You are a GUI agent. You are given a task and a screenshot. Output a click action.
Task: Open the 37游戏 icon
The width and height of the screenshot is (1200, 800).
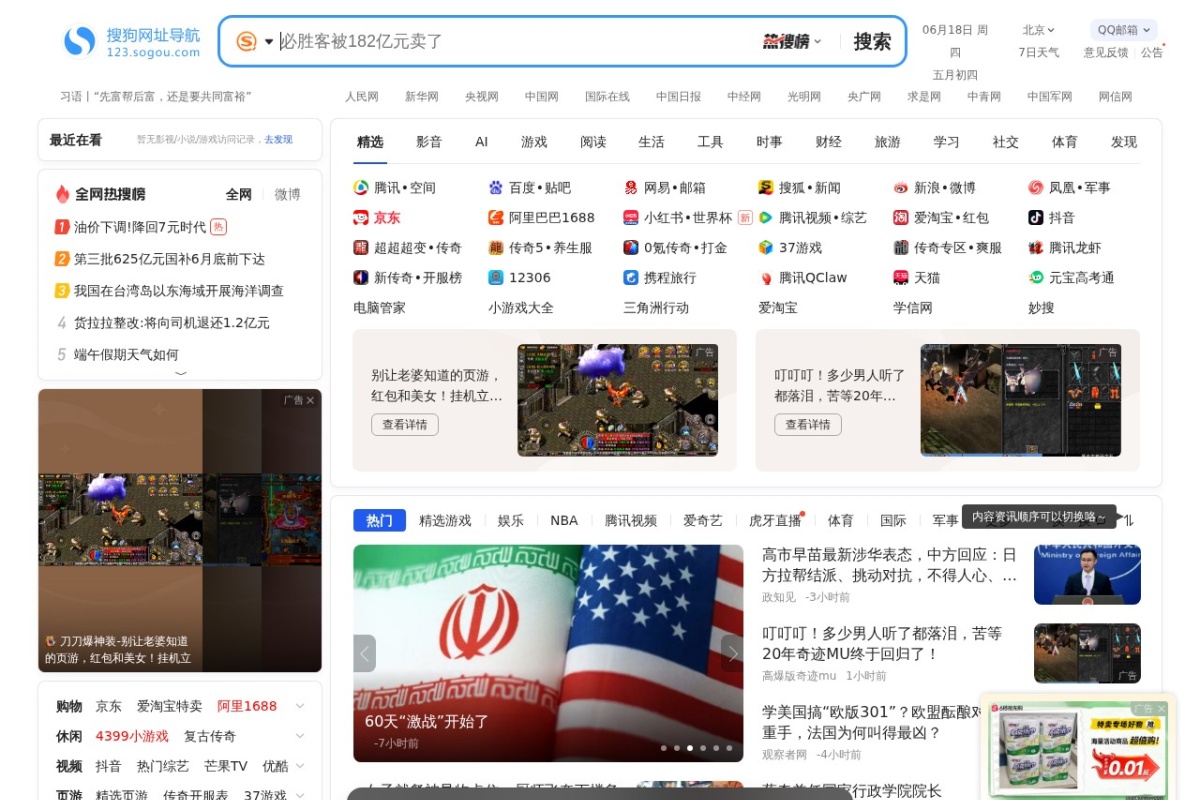(766, 247)
